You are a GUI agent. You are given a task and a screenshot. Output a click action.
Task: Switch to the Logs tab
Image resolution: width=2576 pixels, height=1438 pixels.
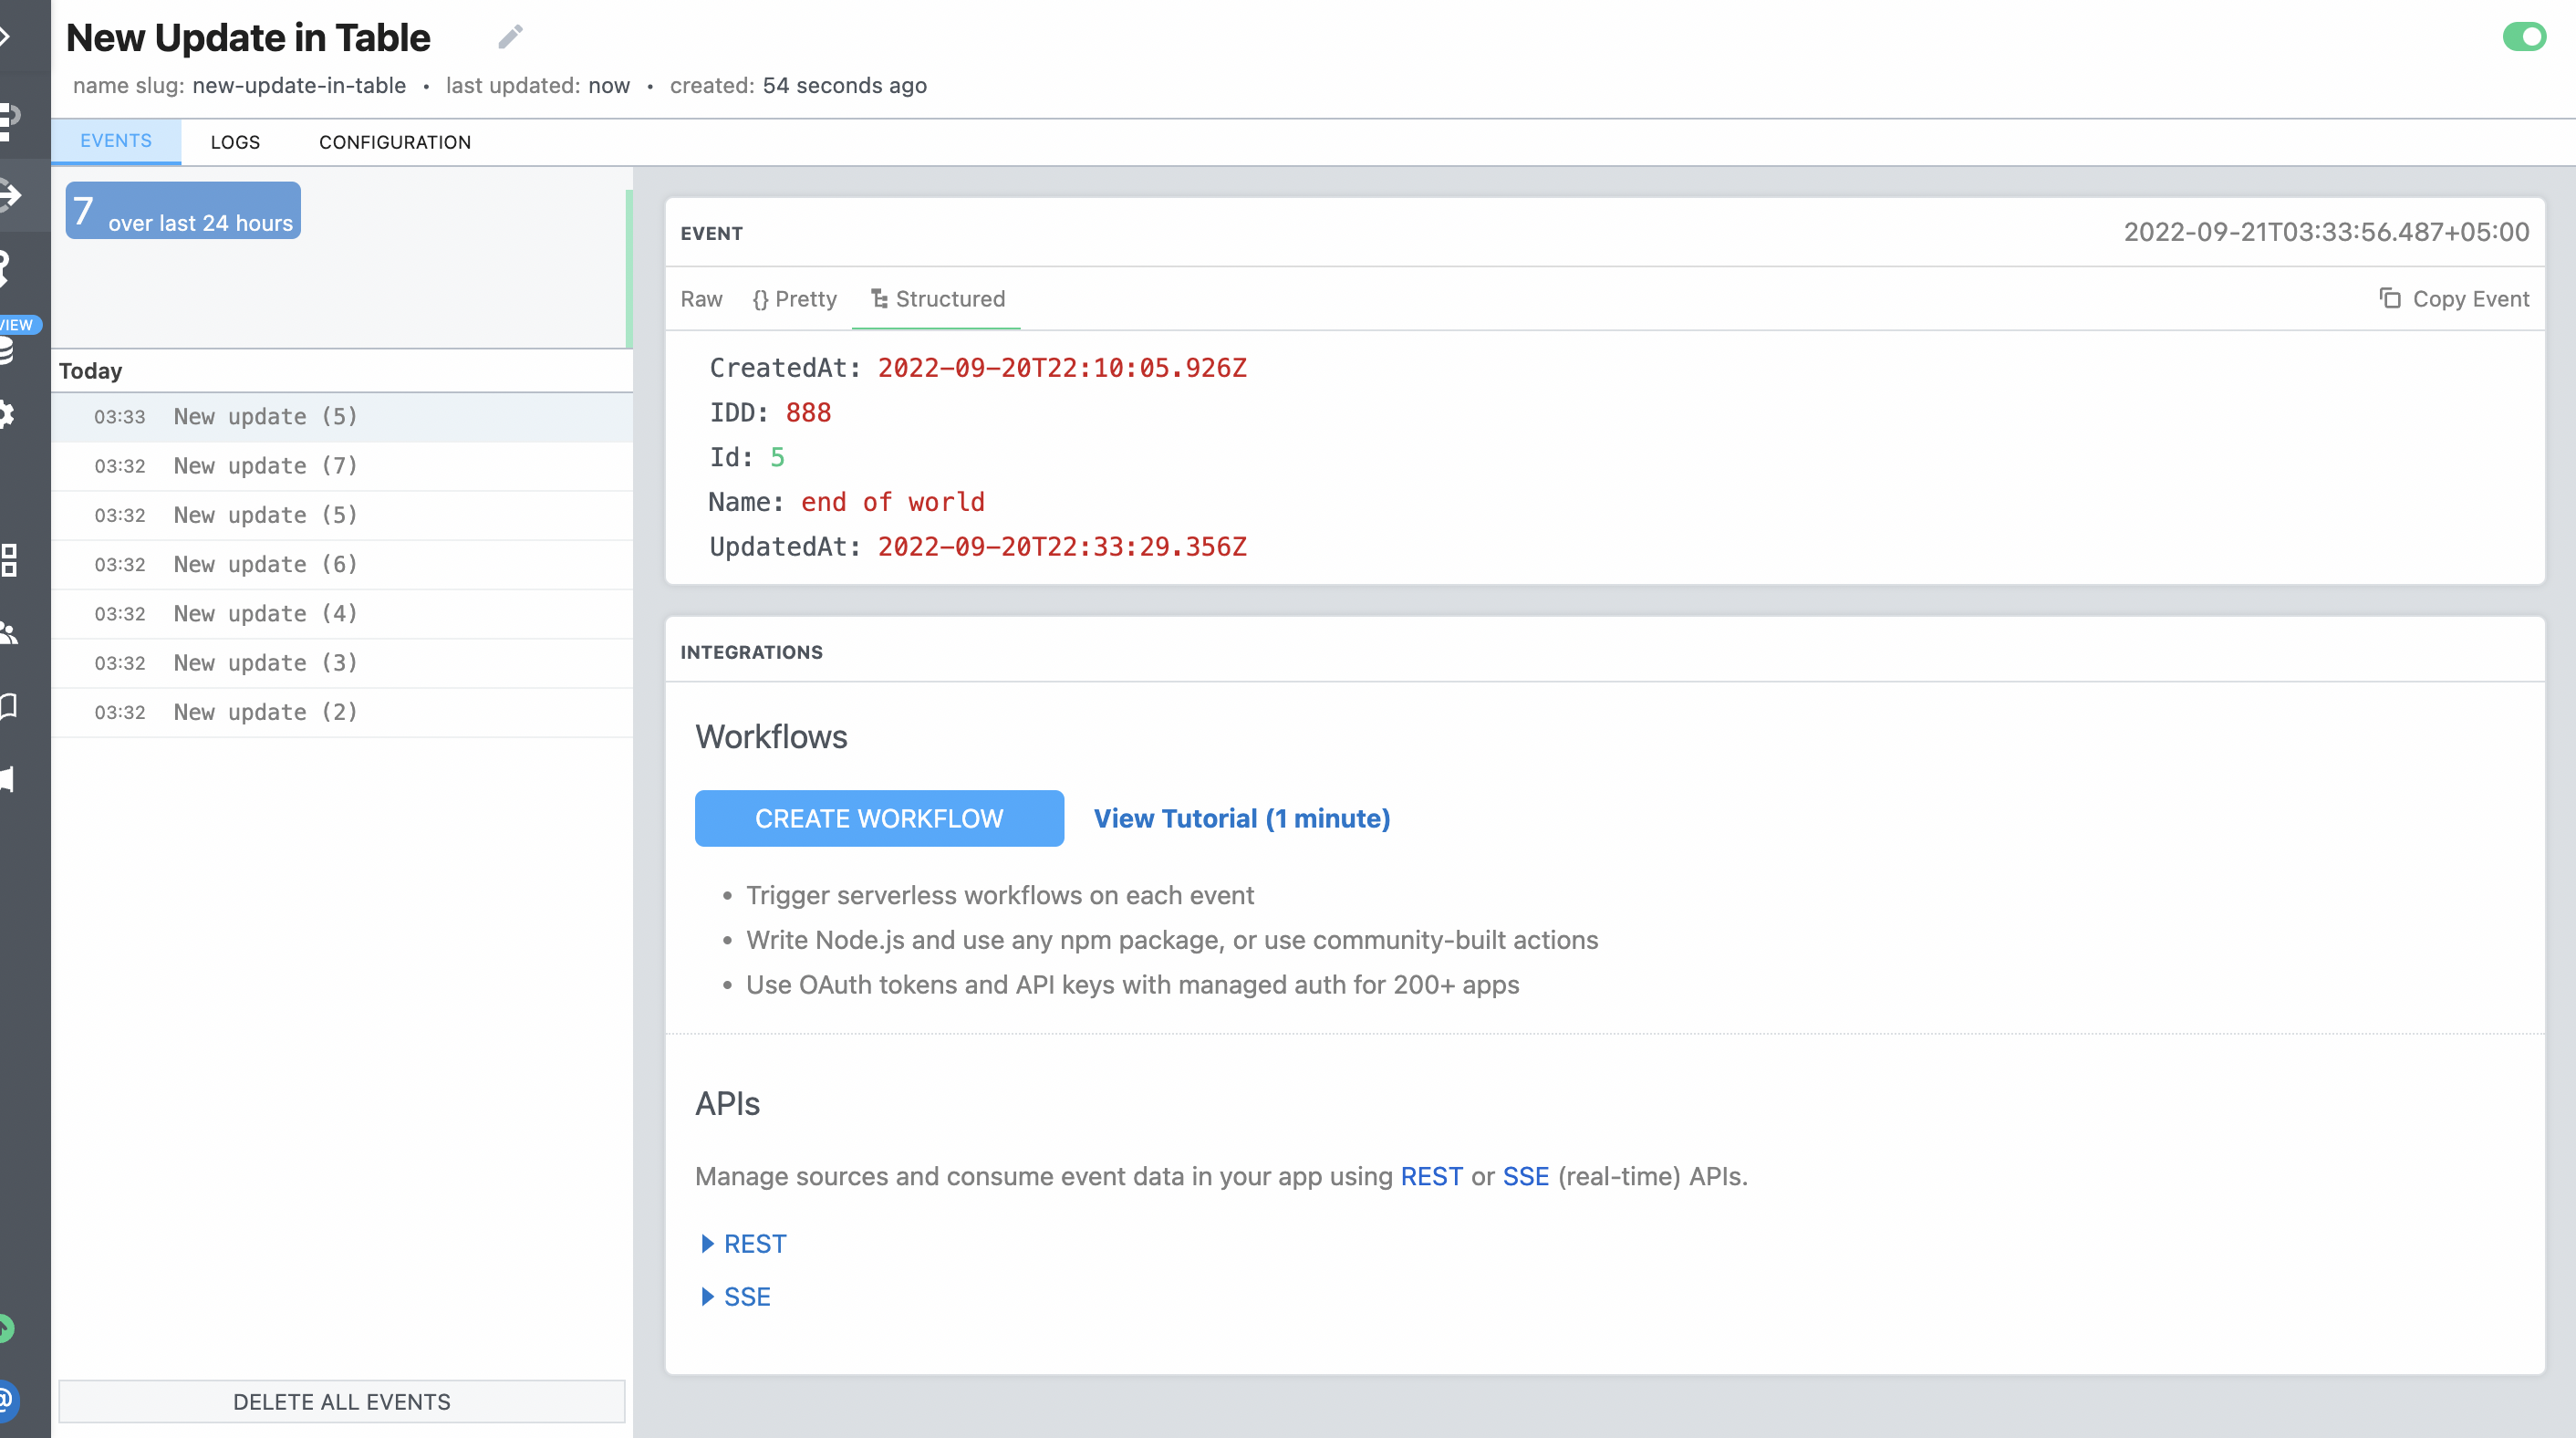235,142
